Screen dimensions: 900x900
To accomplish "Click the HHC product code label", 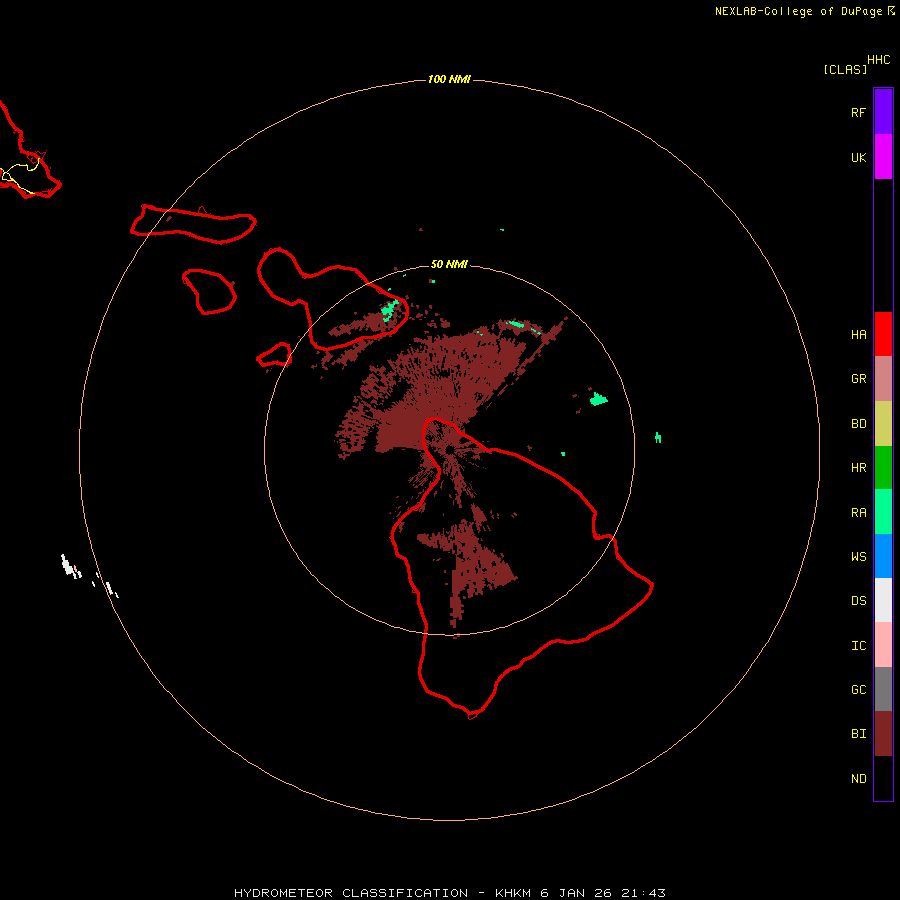I will [x=879, y=60].
